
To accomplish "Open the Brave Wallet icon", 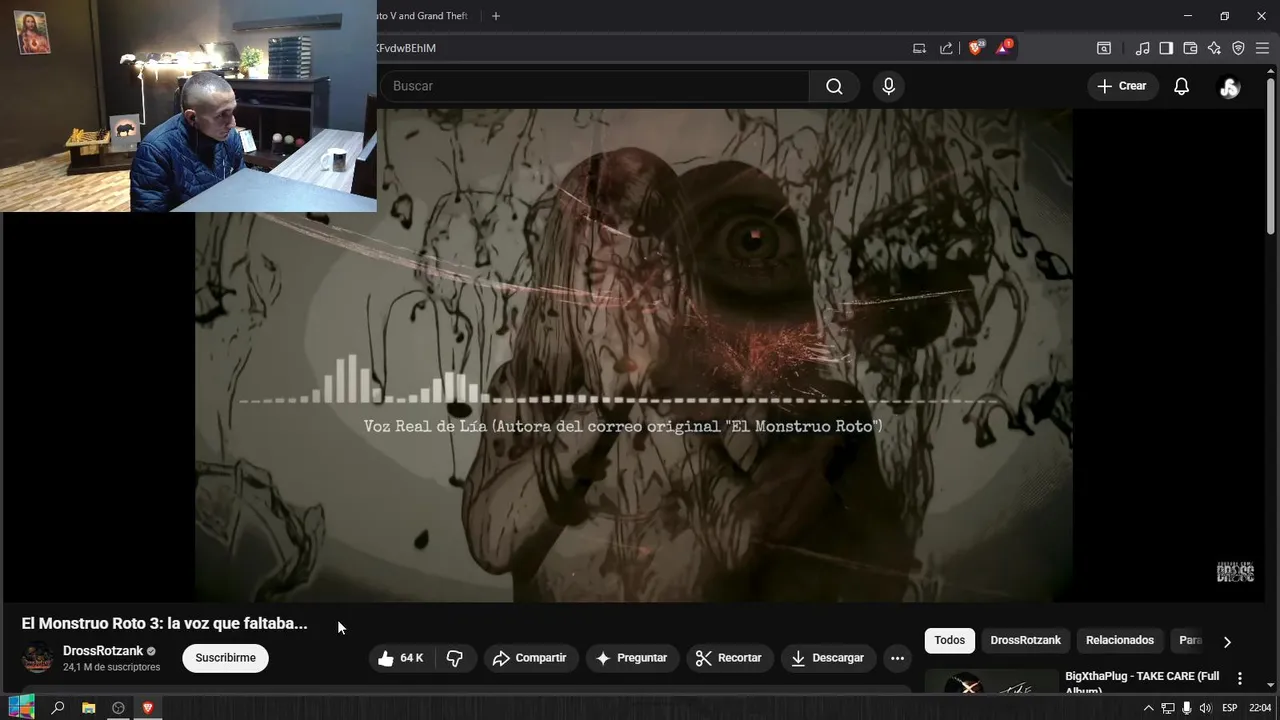I will 1190,48.
